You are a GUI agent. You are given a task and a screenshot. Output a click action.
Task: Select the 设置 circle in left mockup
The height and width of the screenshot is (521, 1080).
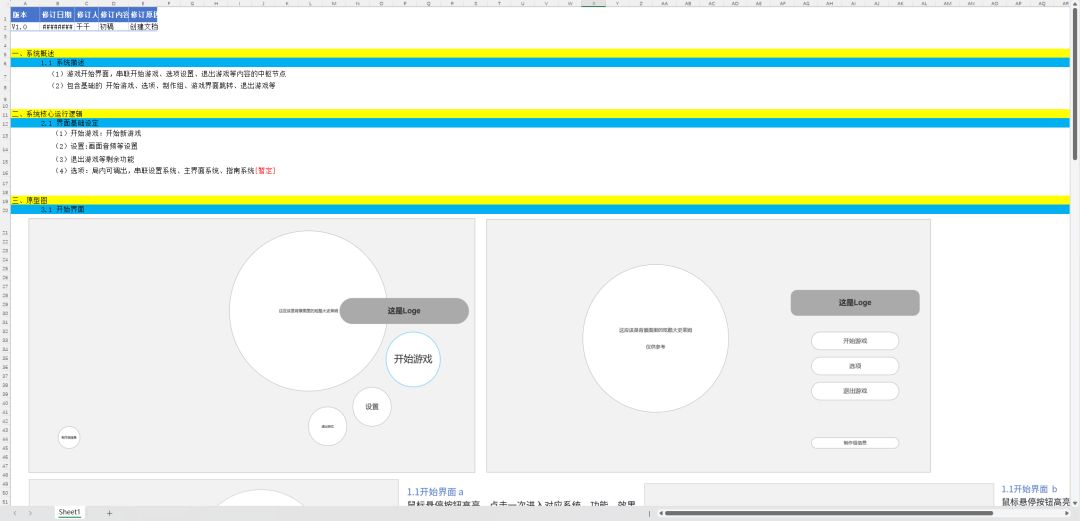pos(372,407)
